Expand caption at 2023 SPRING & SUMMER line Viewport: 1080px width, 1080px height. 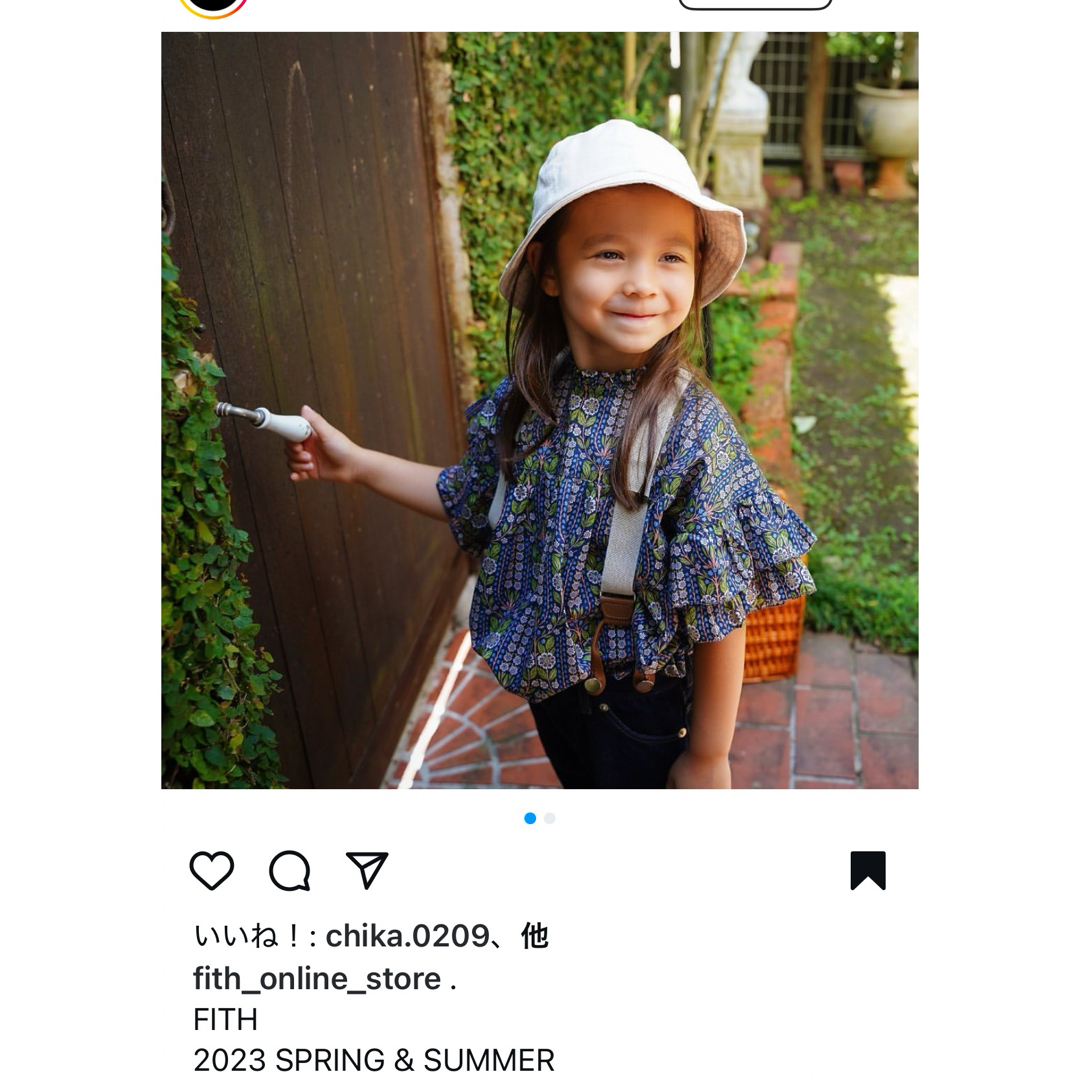click(x=374, y=1061)
